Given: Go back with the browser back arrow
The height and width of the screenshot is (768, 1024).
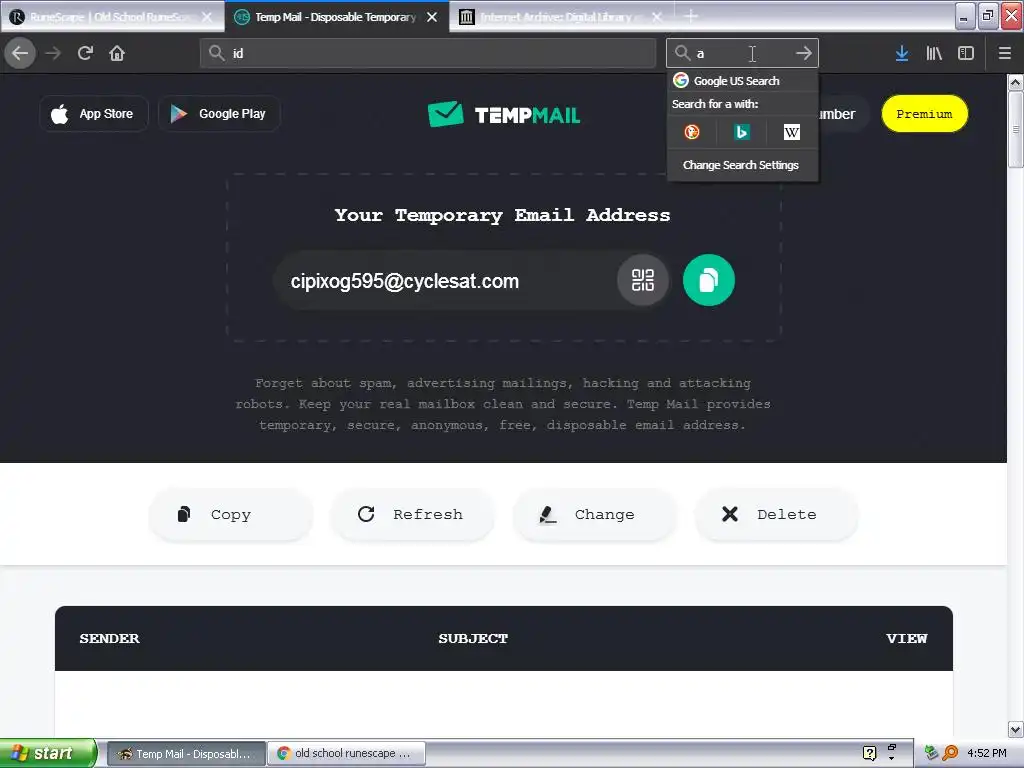Looking at the screenshot, I should tap(20, 53).
